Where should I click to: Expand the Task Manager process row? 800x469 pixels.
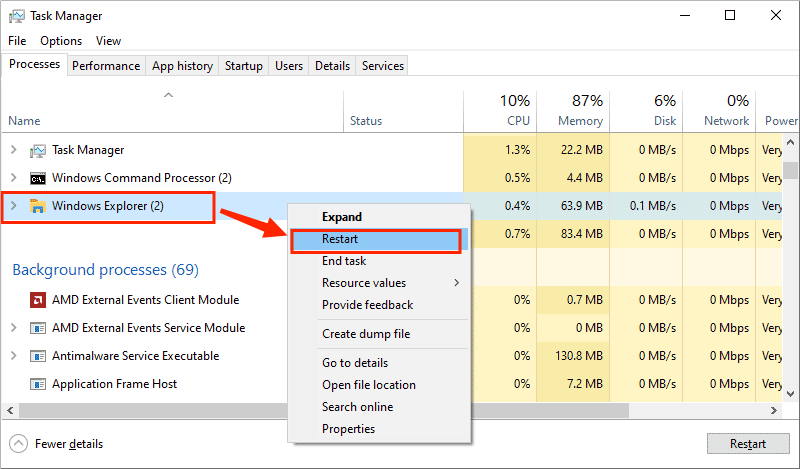[x=14, y=150]
